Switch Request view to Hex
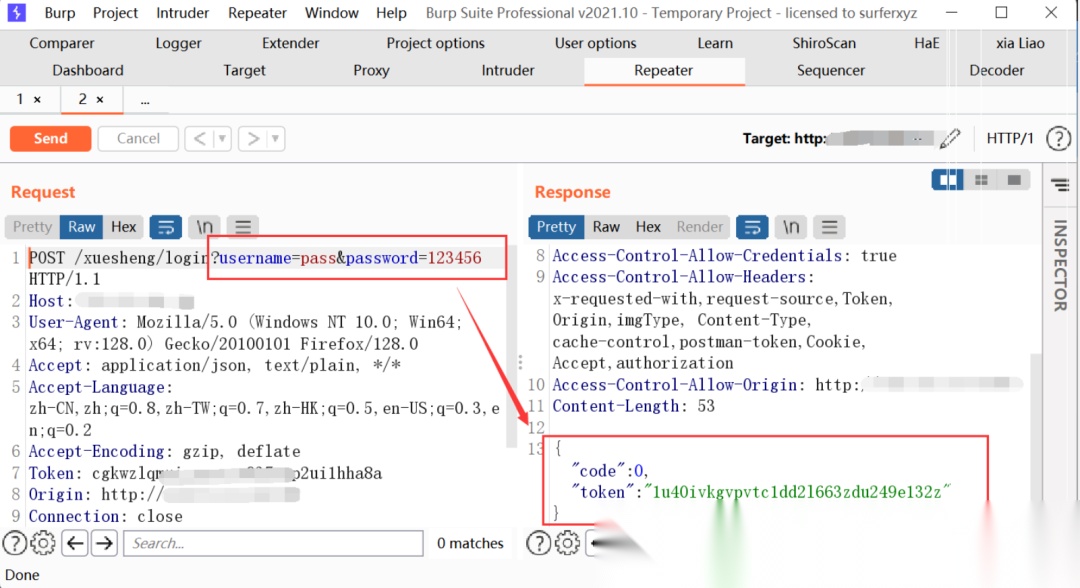Viewport: 1080px width, 588px height. tap(124, 227)
